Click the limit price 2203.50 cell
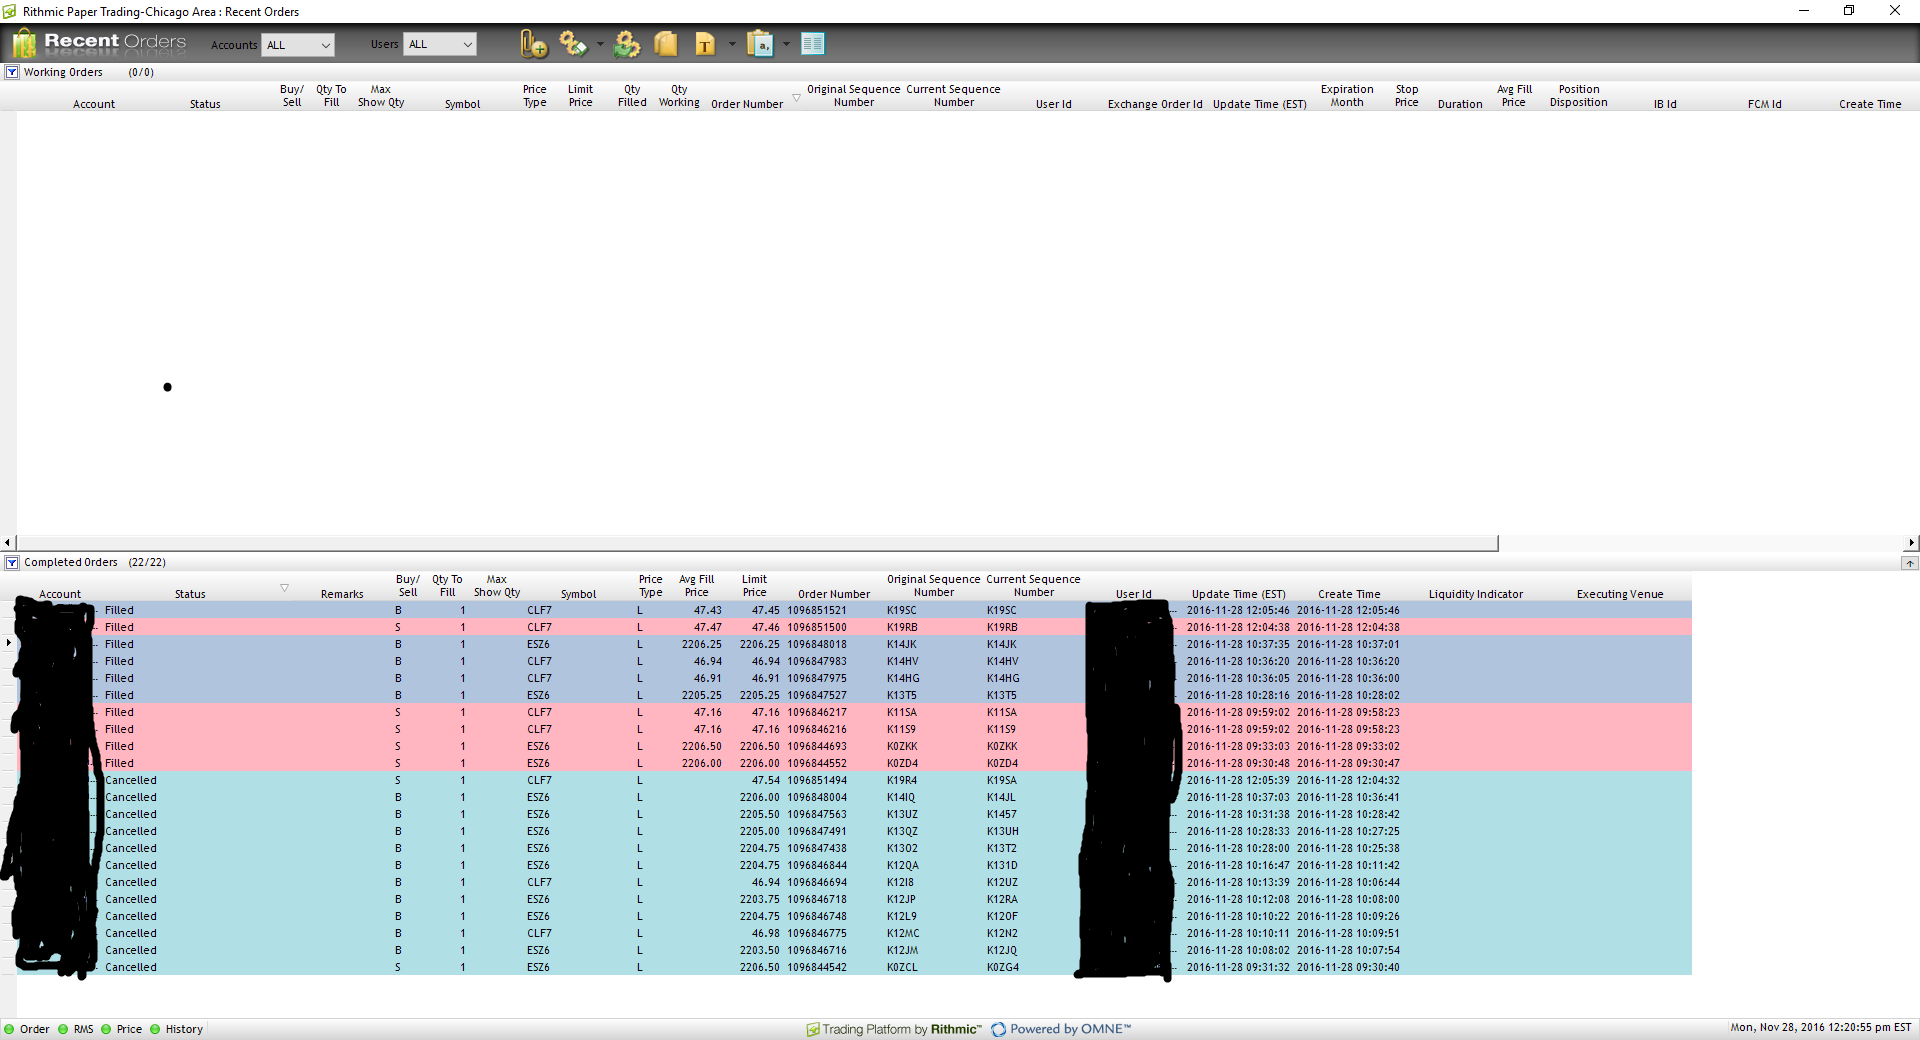1920x1040 pixels. point(759,950)
